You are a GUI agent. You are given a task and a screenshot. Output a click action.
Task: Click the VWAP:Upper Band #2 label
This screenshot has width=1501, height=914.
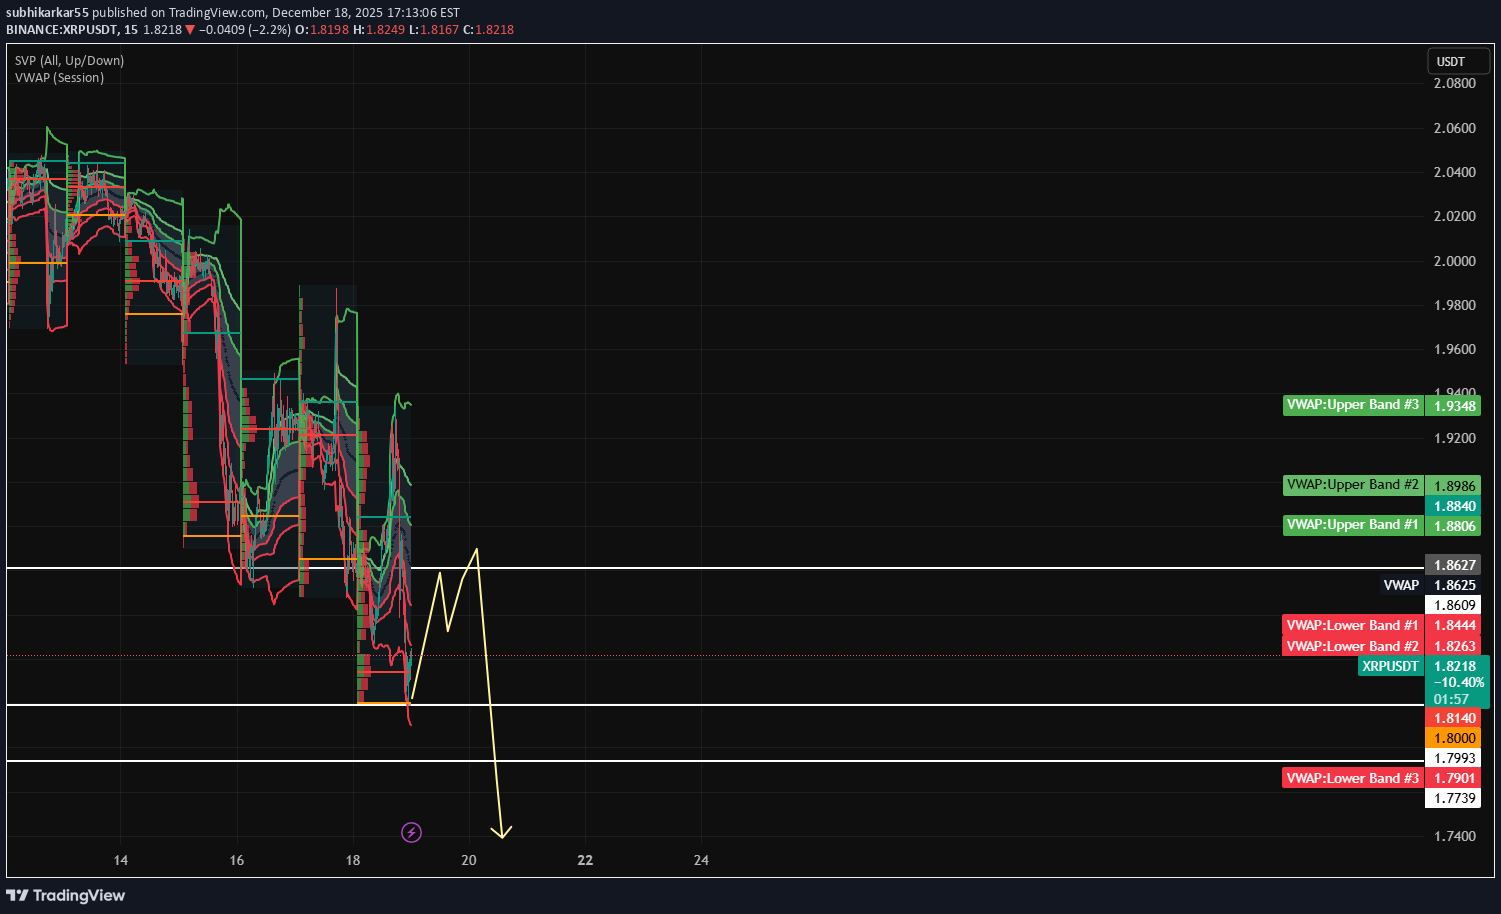pyautogui.click(x=1352, y=485)
